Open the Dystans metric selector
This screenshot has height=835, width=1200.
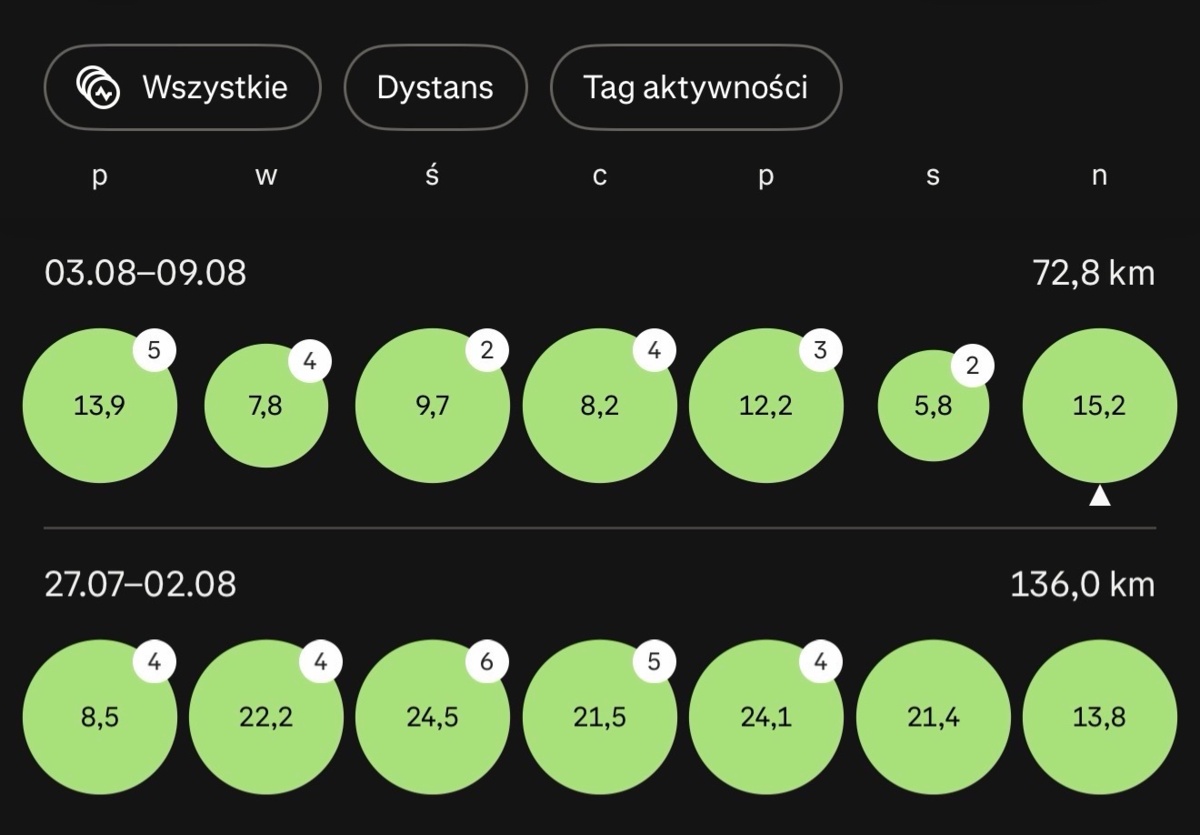click(x=435, y=87)
